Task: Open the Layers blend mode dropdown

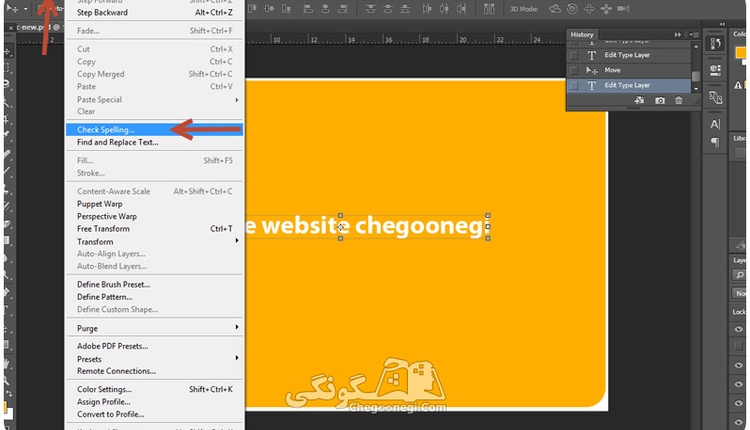Action: click(739, 293)
